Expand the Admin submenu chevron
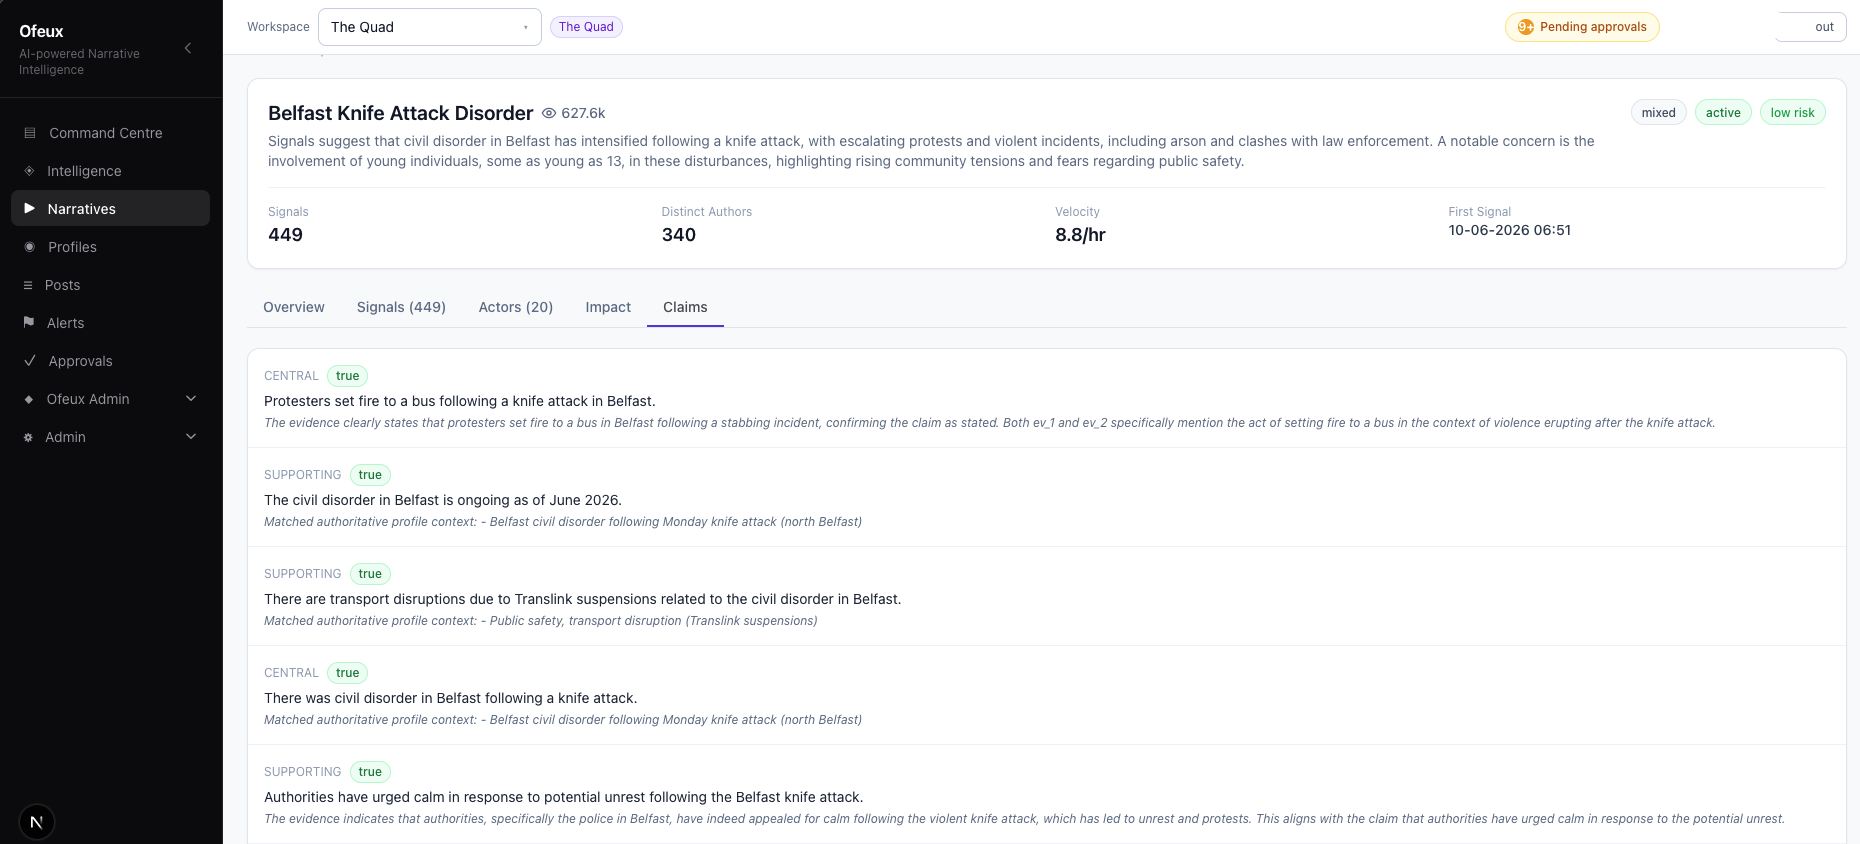Viewport: 1860px width, 844px height. [191, 437]
